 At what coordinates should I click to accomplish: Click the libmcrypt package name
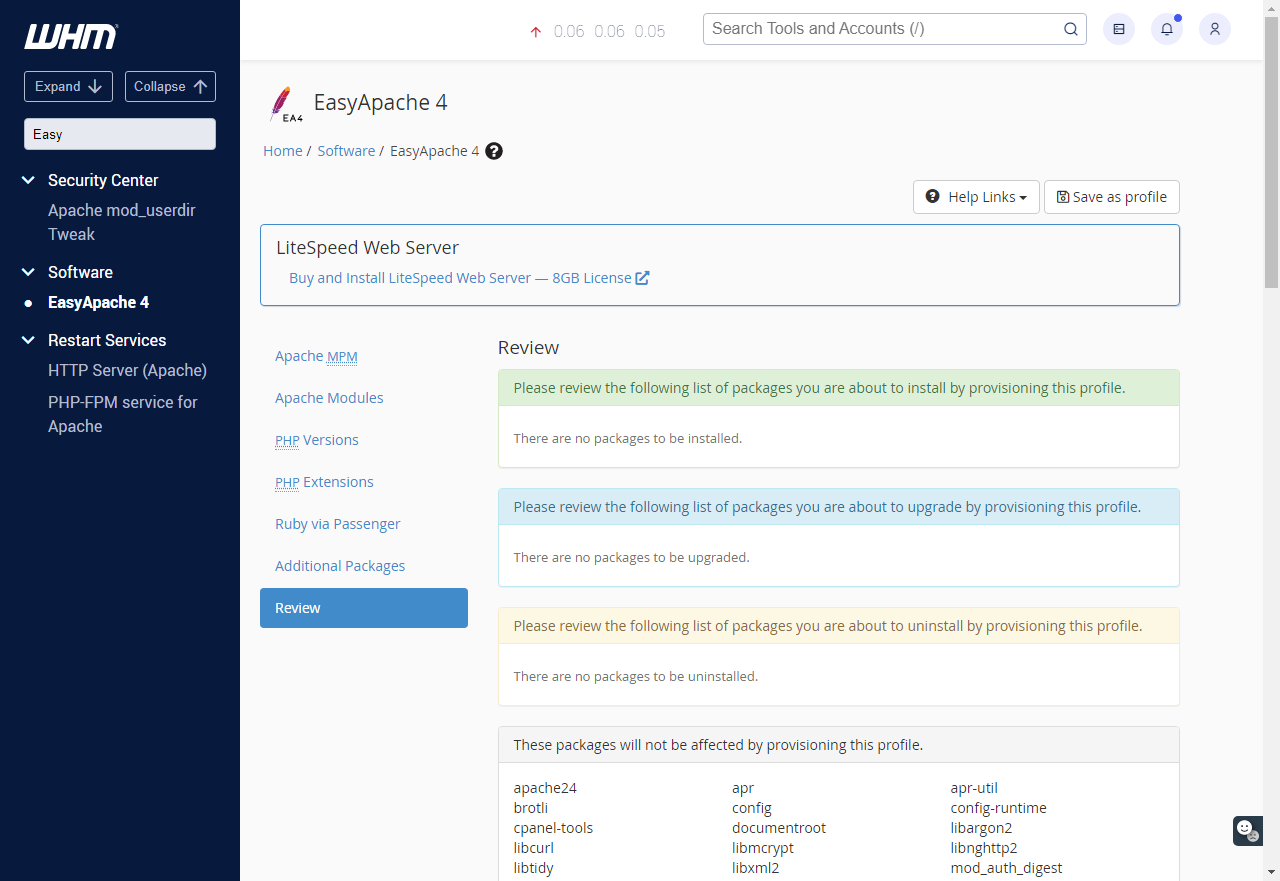click(x=763, y=848)
